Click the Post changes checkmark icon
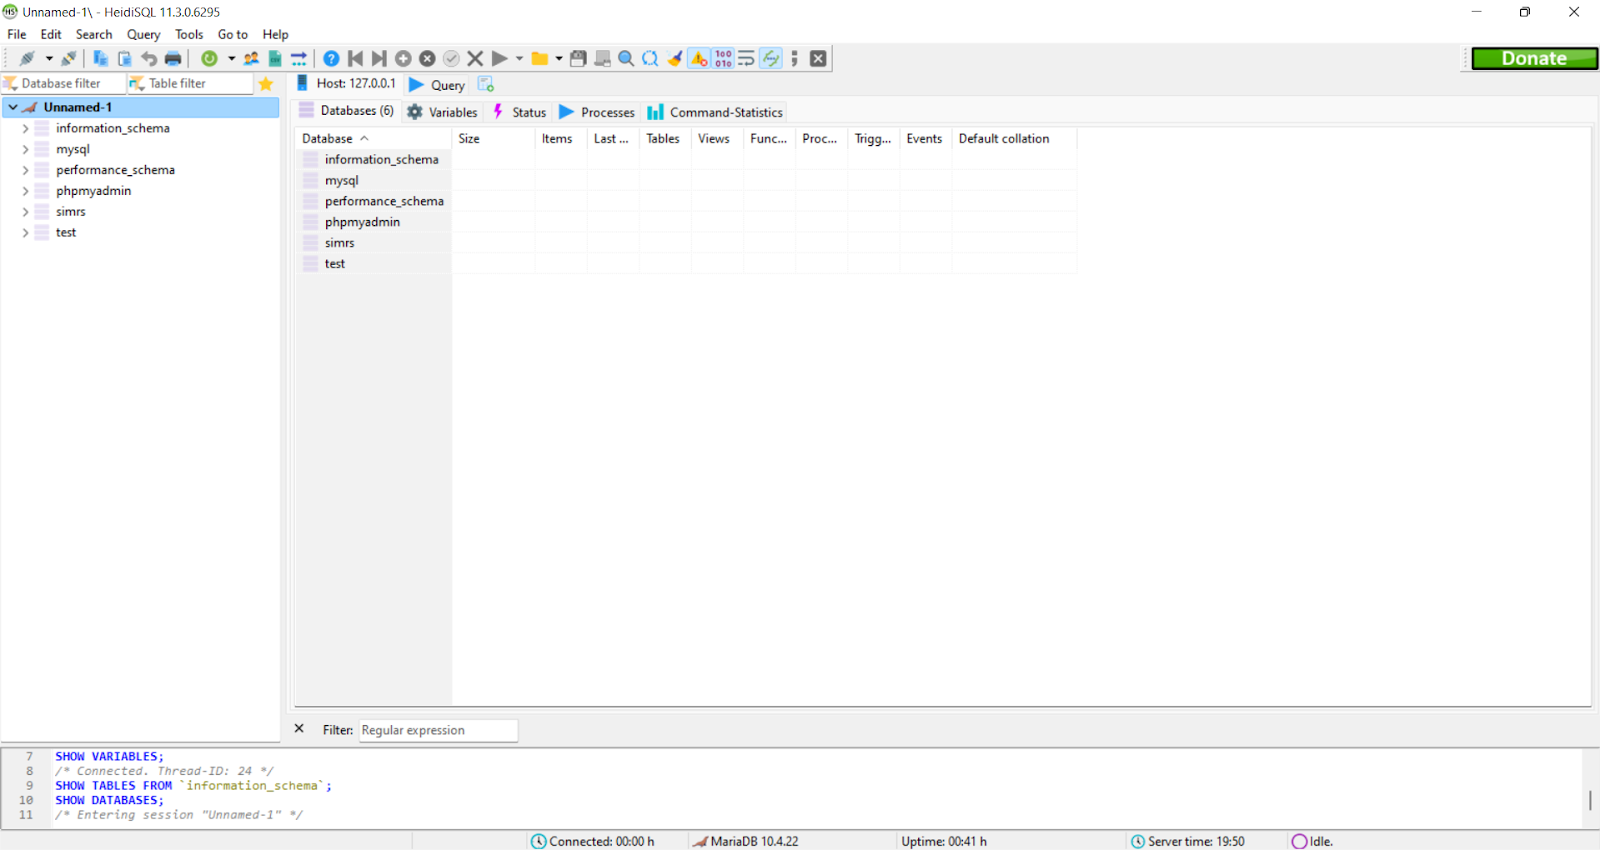The width and height of the screenshot is (1600, 850). point(451,59)
